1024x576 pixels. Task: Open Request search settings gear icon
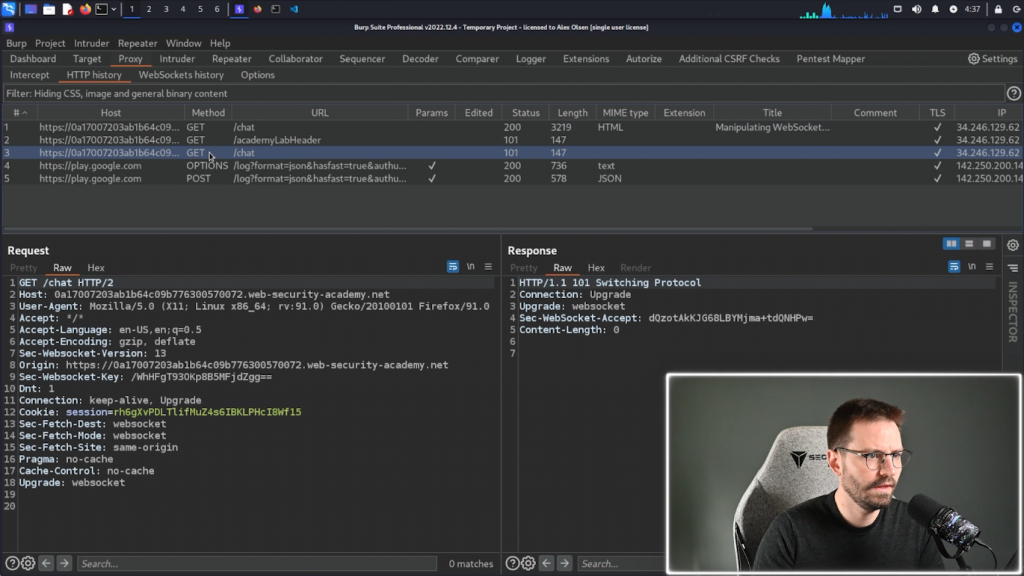pos(28,563)
